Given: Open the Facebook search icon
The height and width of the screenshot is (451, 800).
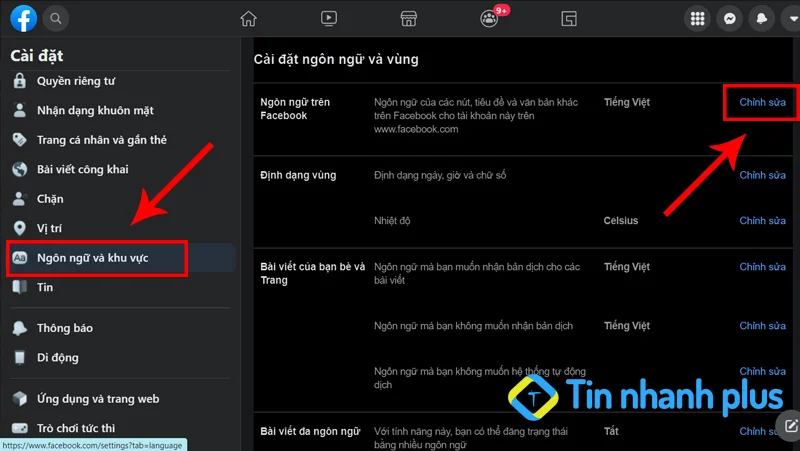Looking at the screenshot, I should point(56,18).
